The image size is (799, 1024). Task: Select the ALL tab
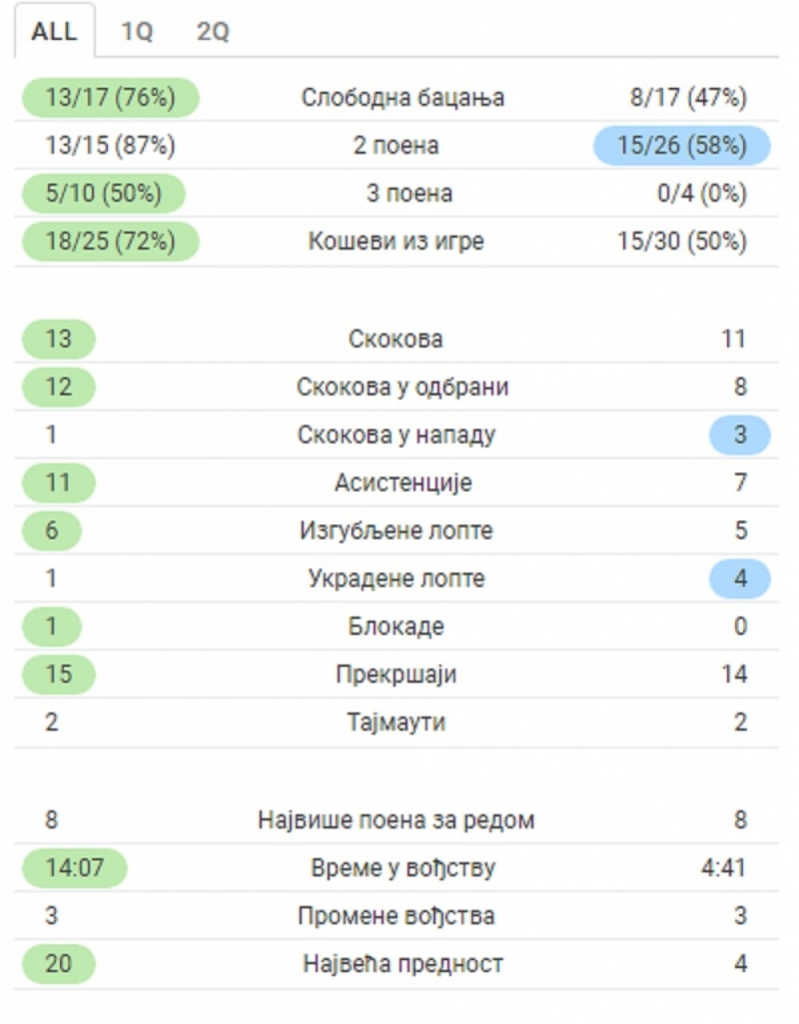(54, 31)
